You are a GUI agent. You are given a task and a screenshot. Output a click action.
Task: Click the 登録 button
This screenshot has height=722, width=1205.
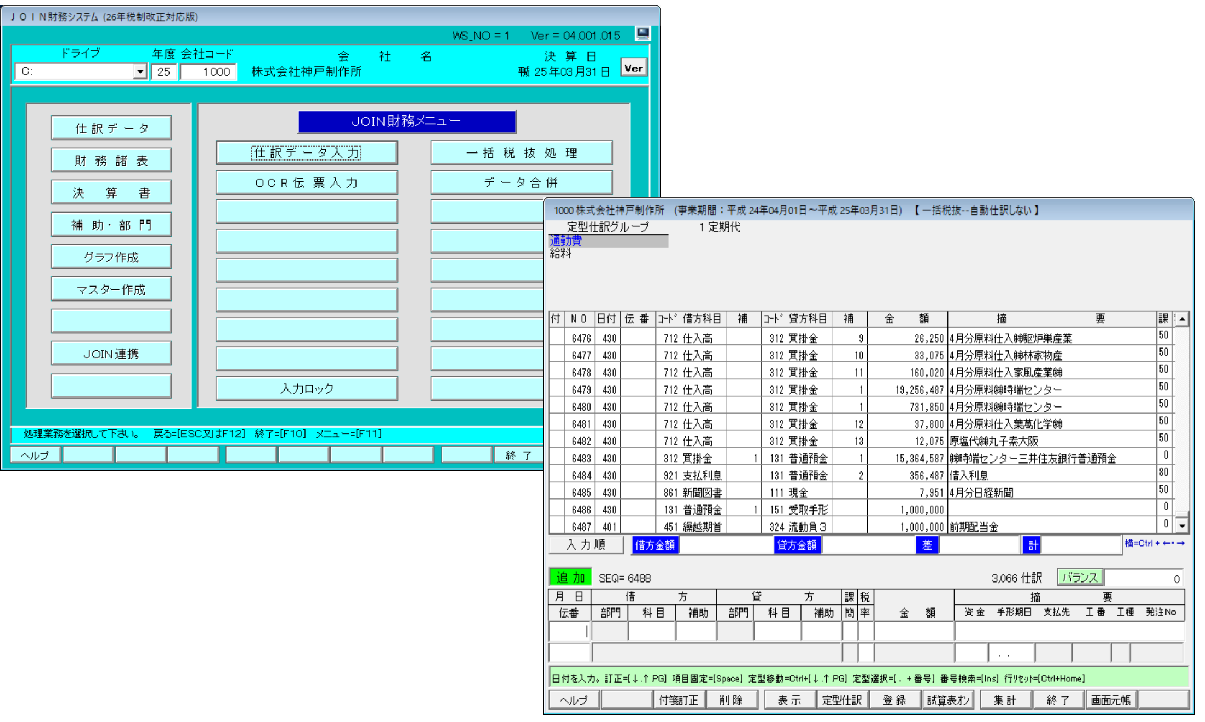pos(894,700)
